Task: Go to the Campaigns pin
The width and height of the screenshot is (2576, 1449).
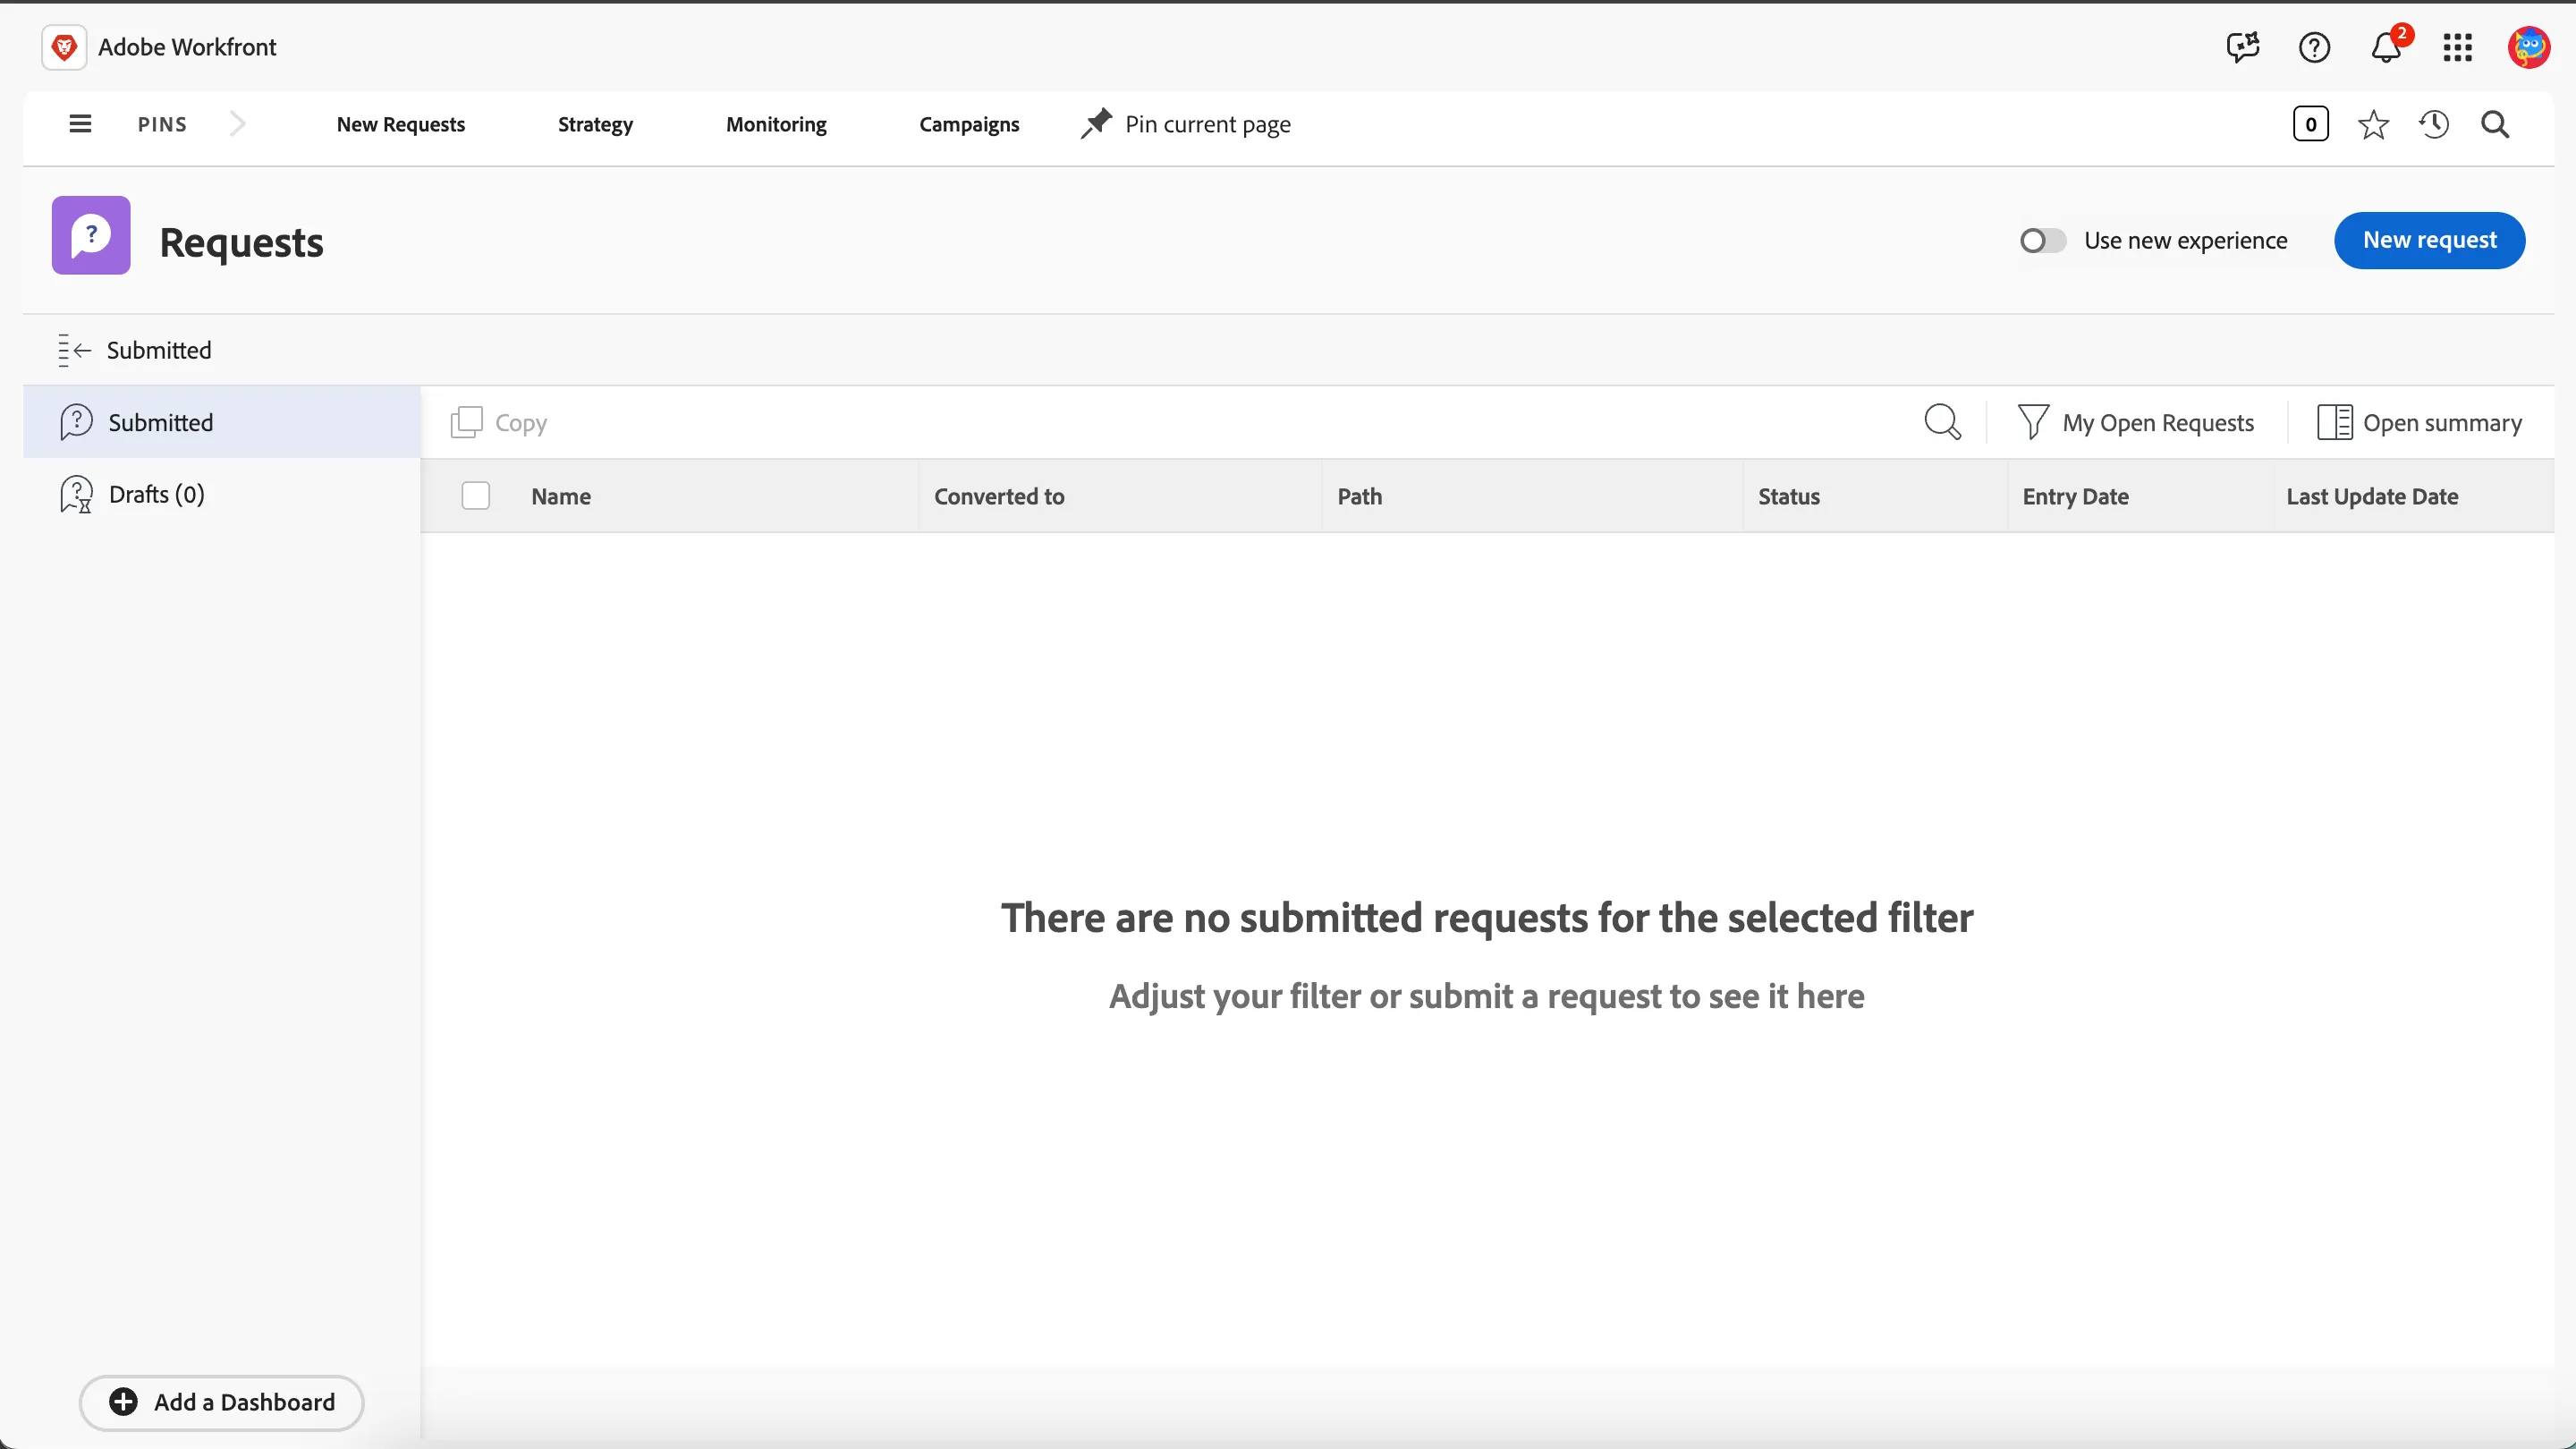Action: tap(969, 124)
